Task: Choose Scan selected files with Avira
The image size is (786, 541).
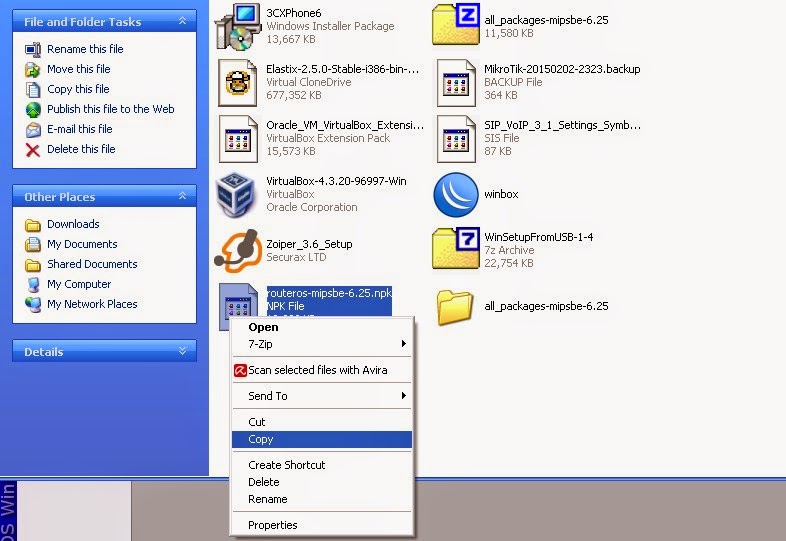Action: point(322,370)
